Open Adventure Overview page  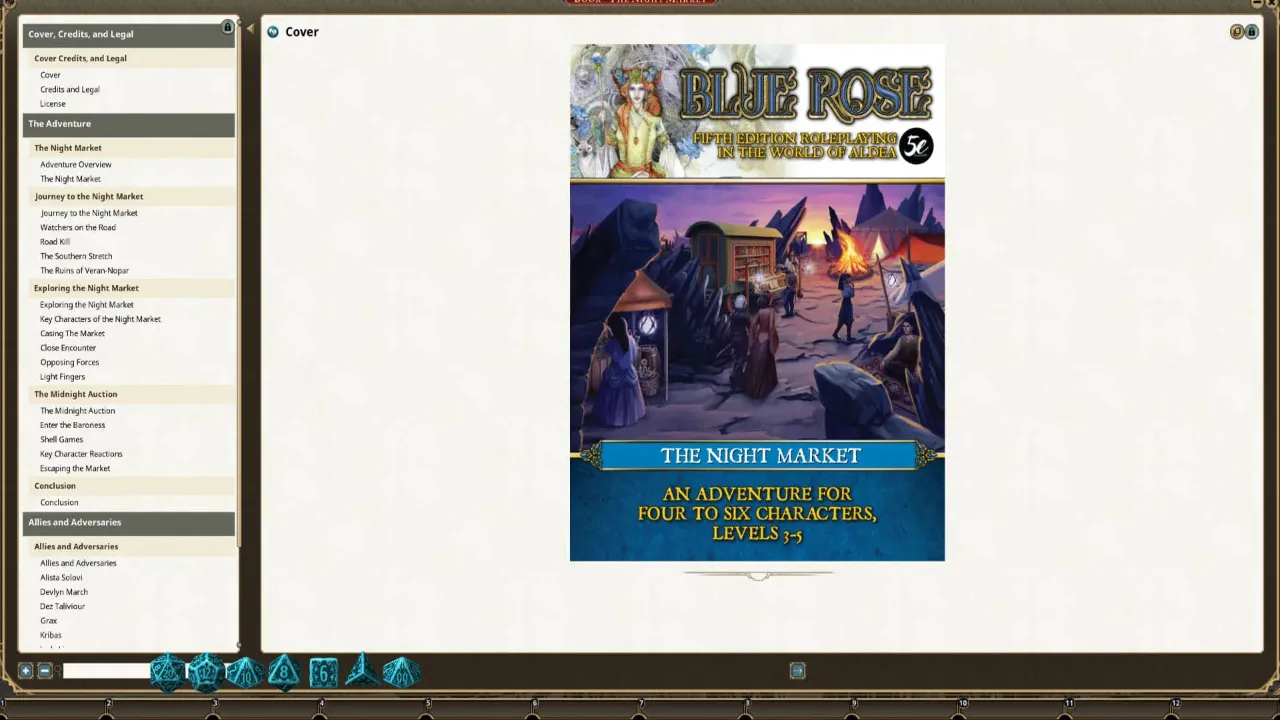point(76,165)
